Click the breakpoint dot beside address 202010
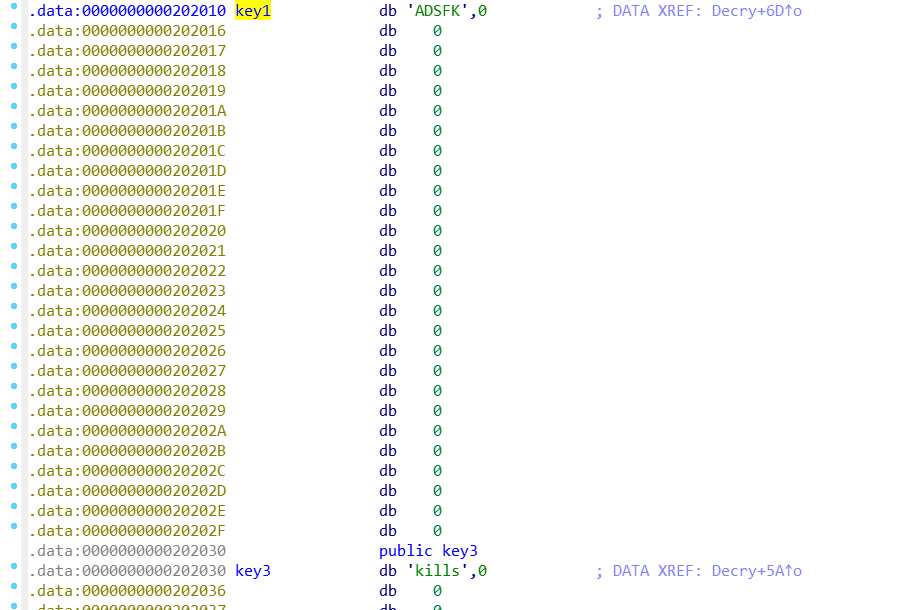915x610 pixels. click(x=14, y=6)
